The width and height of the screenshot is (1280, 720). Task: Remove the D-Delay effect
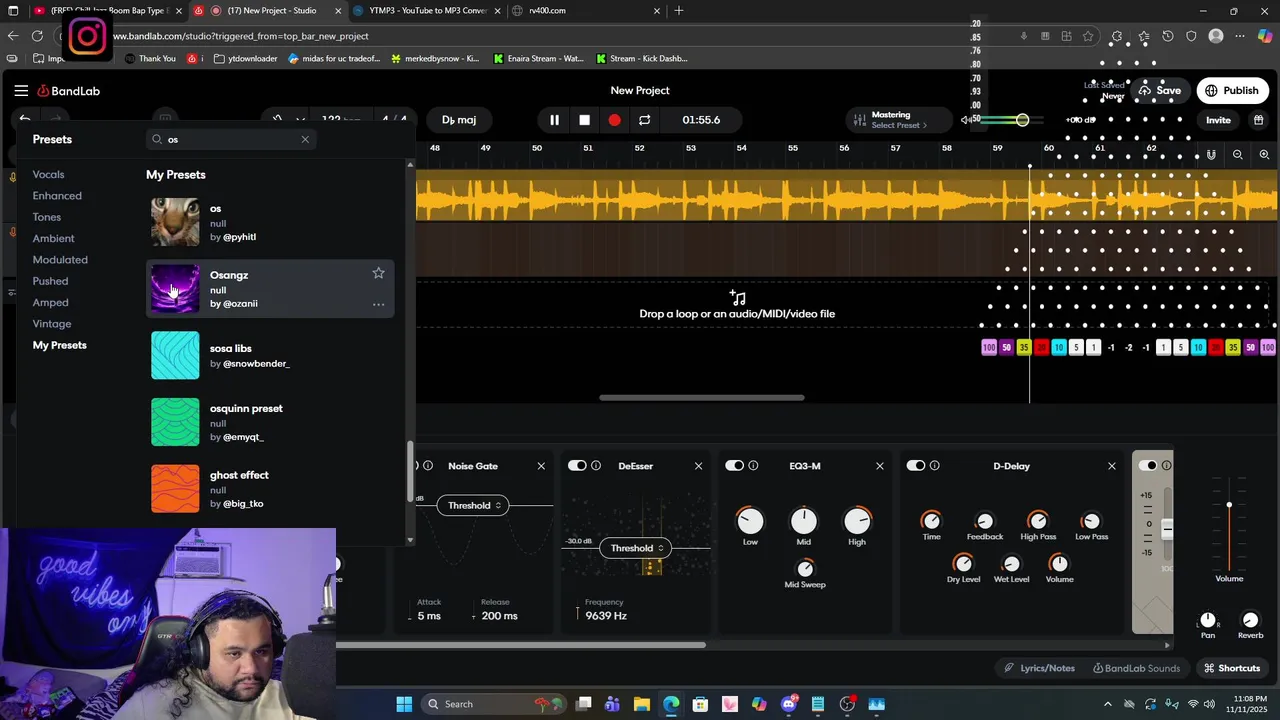tap(1111, 466)
